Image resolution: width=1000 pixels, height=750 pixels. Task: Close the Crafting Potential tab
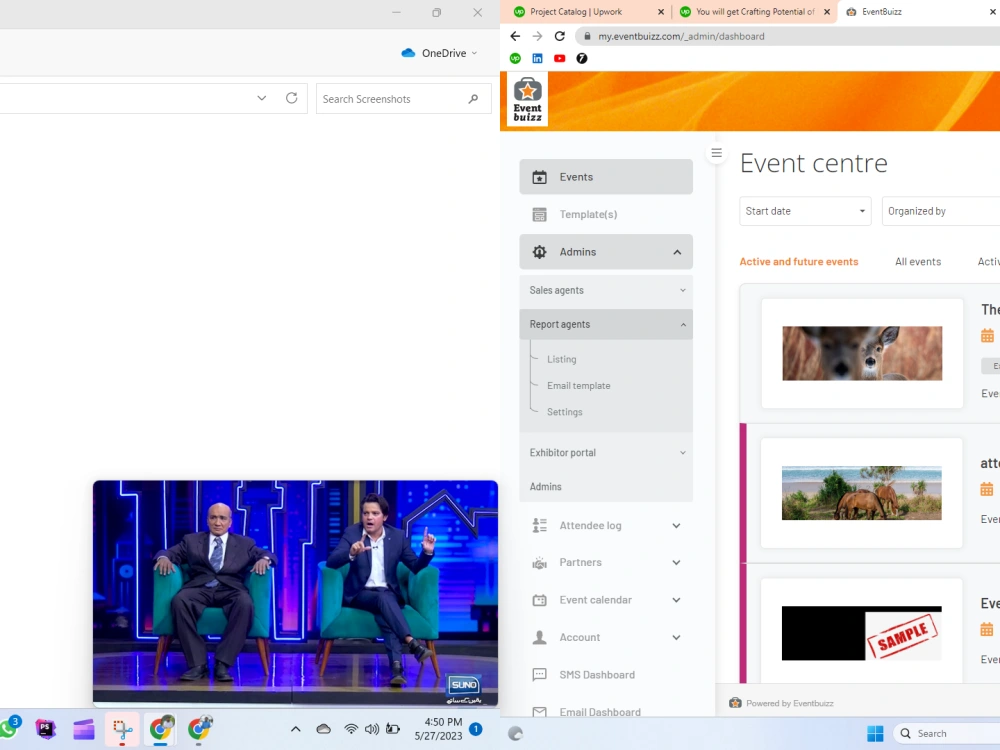827,11
